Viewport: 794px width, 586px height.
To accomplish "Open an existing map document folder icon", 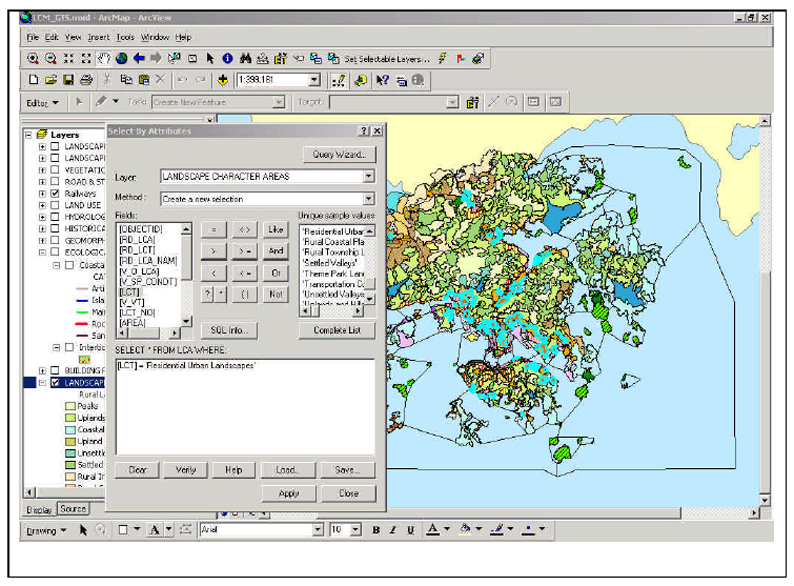I will (51, 80).
